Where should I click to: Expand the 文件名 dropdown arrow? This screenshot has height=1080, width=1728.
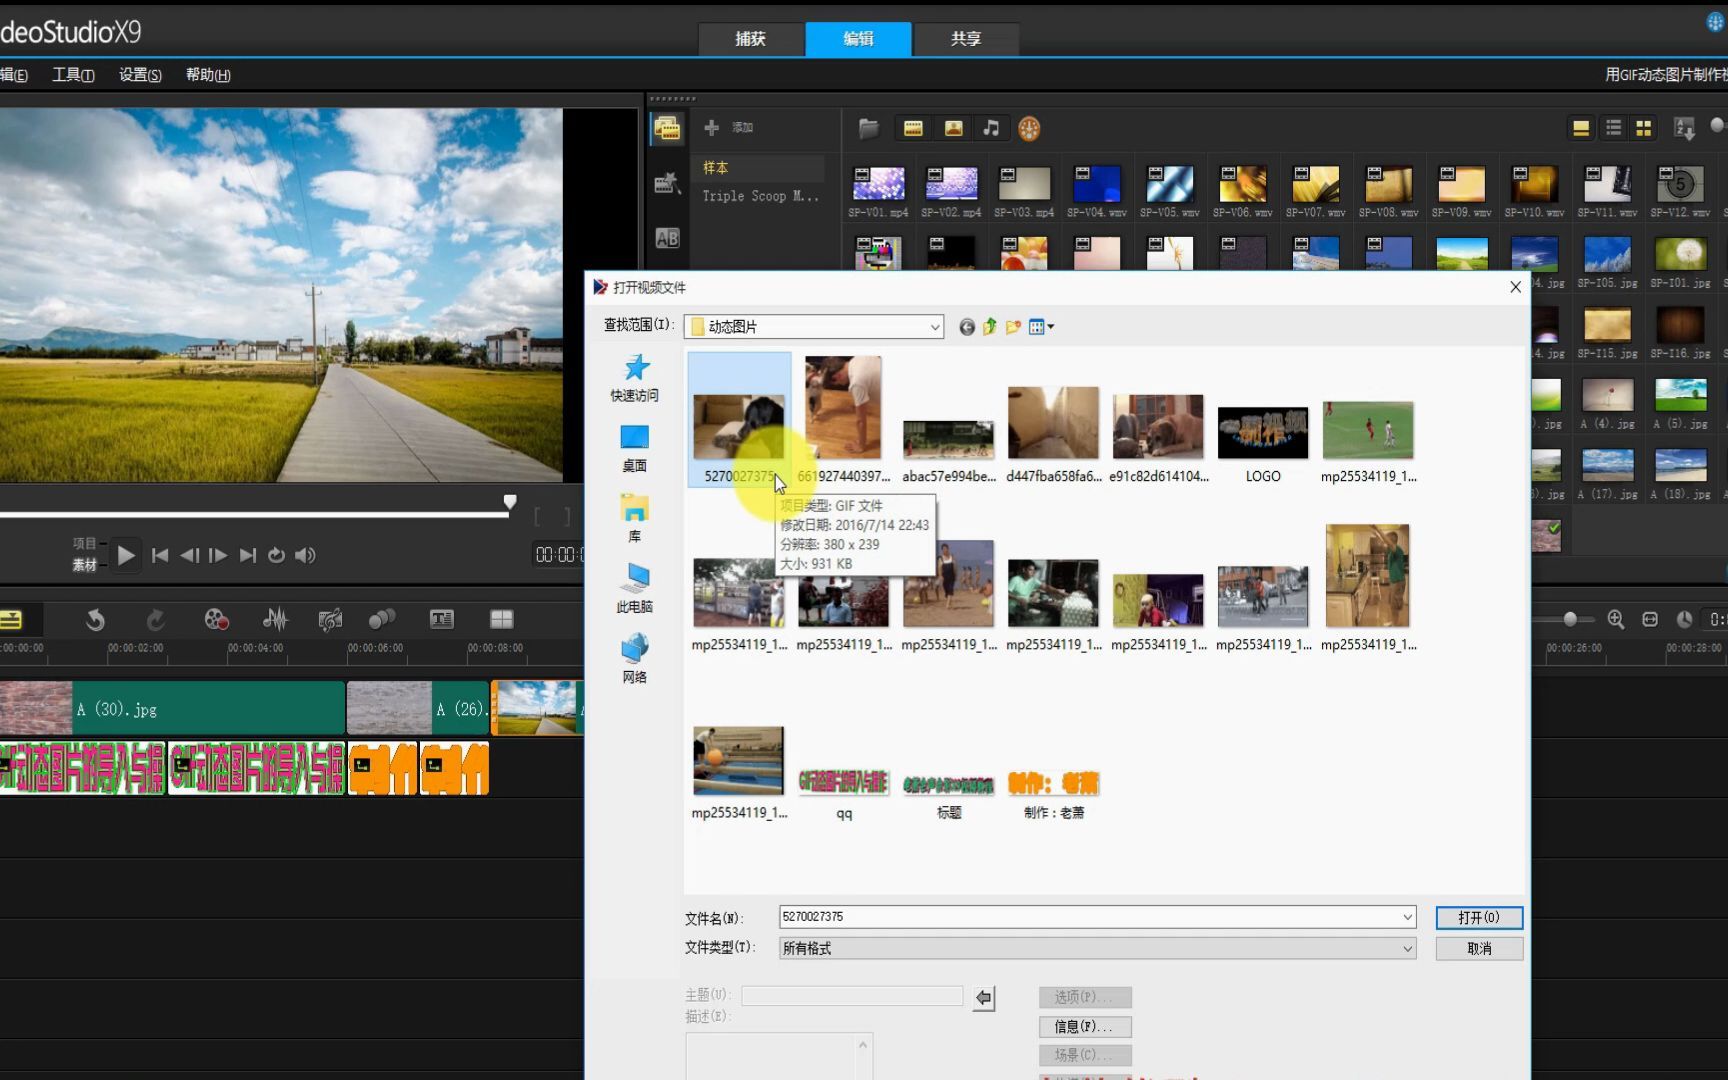1407,917
